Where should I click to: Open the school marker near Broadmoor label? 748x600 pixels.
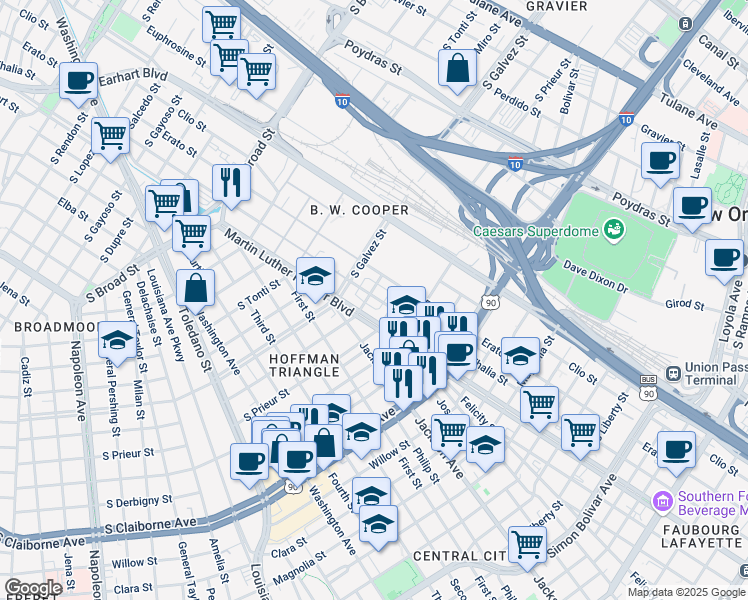117,341
